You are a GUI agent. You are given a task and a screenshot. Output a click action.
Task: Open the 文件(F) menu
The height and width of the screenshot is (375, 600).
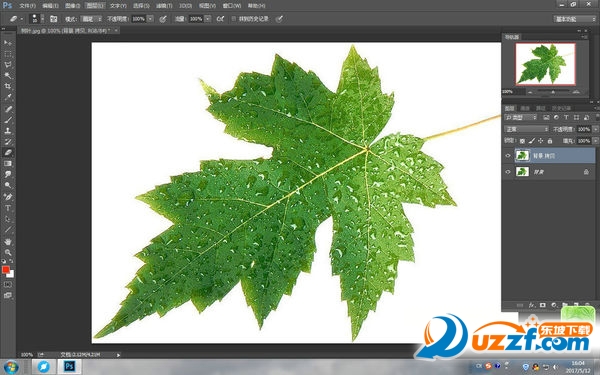pos(27,6)
